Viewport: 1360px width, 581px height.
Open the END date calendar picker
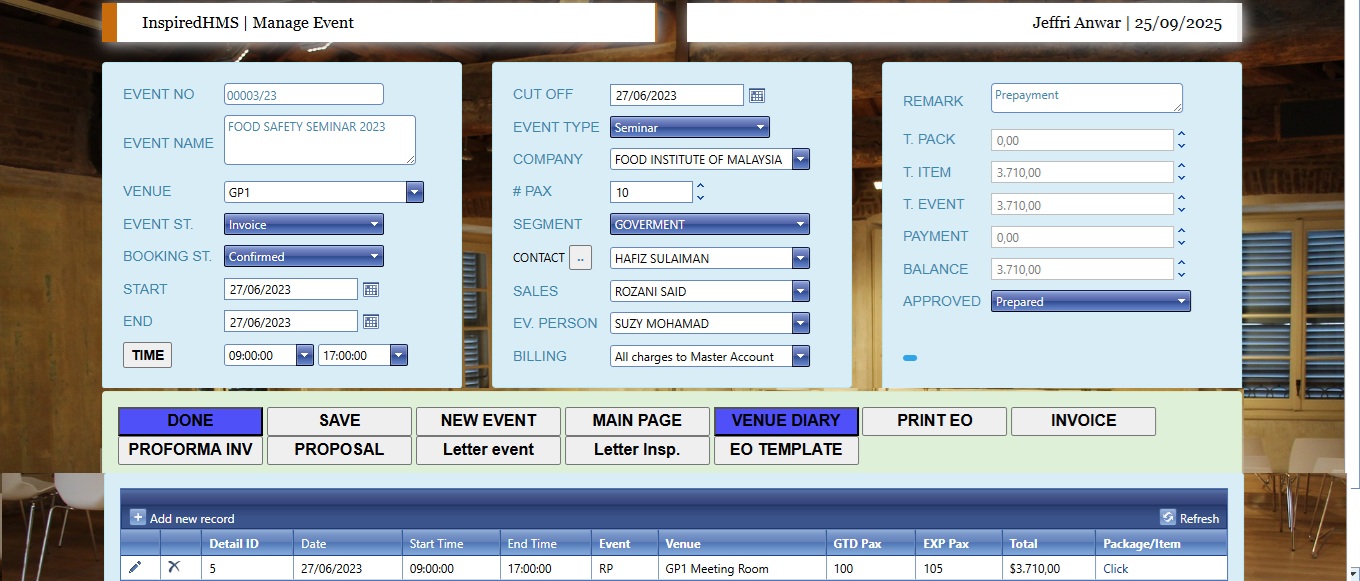coord(371,322)
